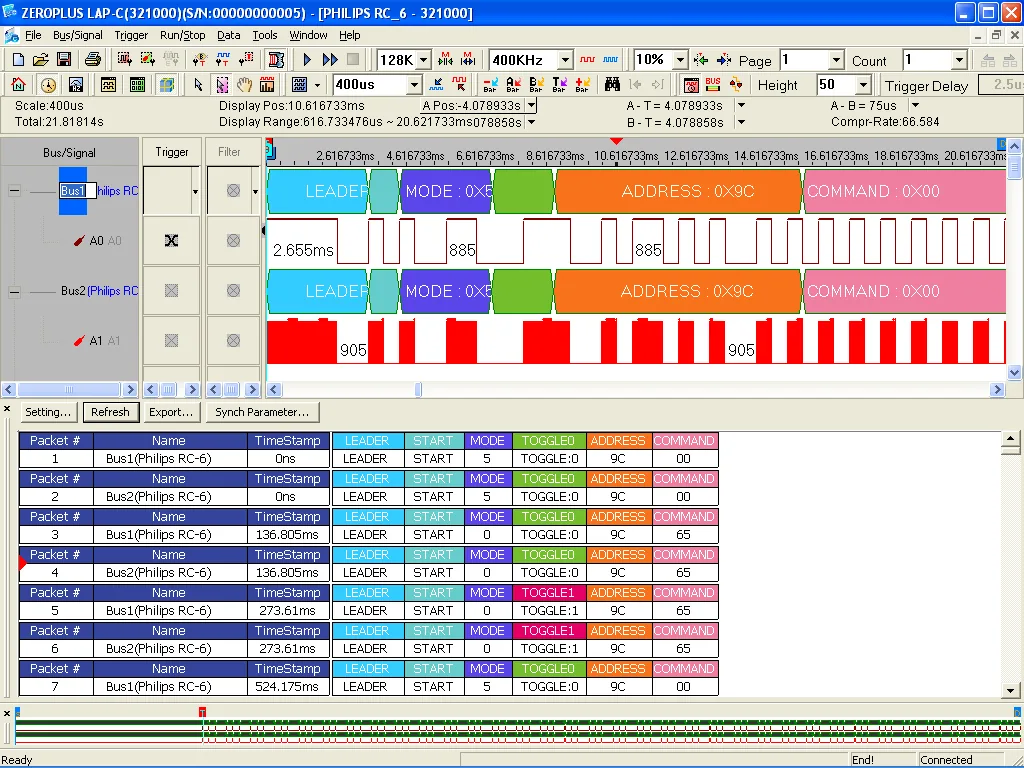The image size is (1024, 768).
Task: Click the Synch Parameter... button
Action: pos(262,412)
